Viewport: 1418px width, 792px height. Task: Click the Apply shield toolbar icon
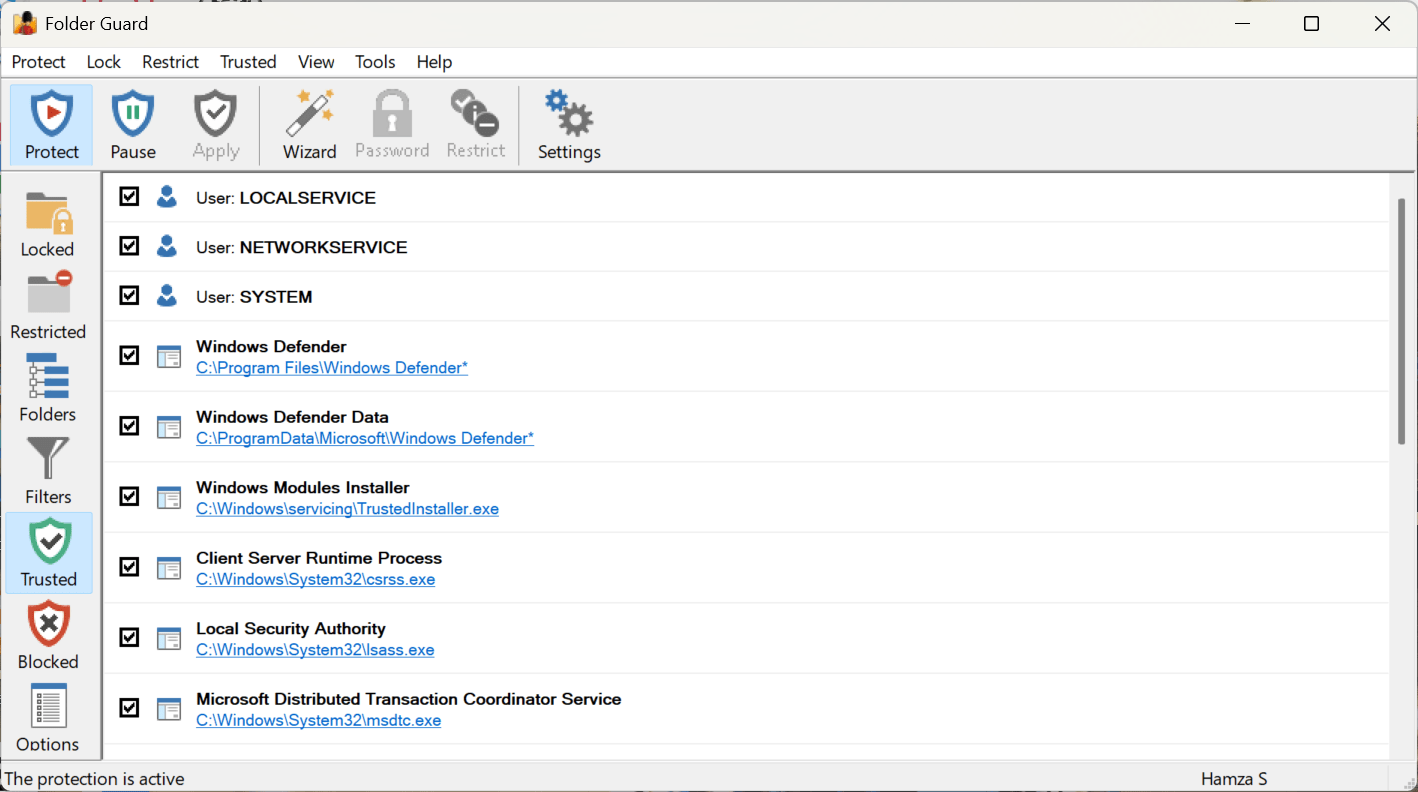tap(216, 125)
